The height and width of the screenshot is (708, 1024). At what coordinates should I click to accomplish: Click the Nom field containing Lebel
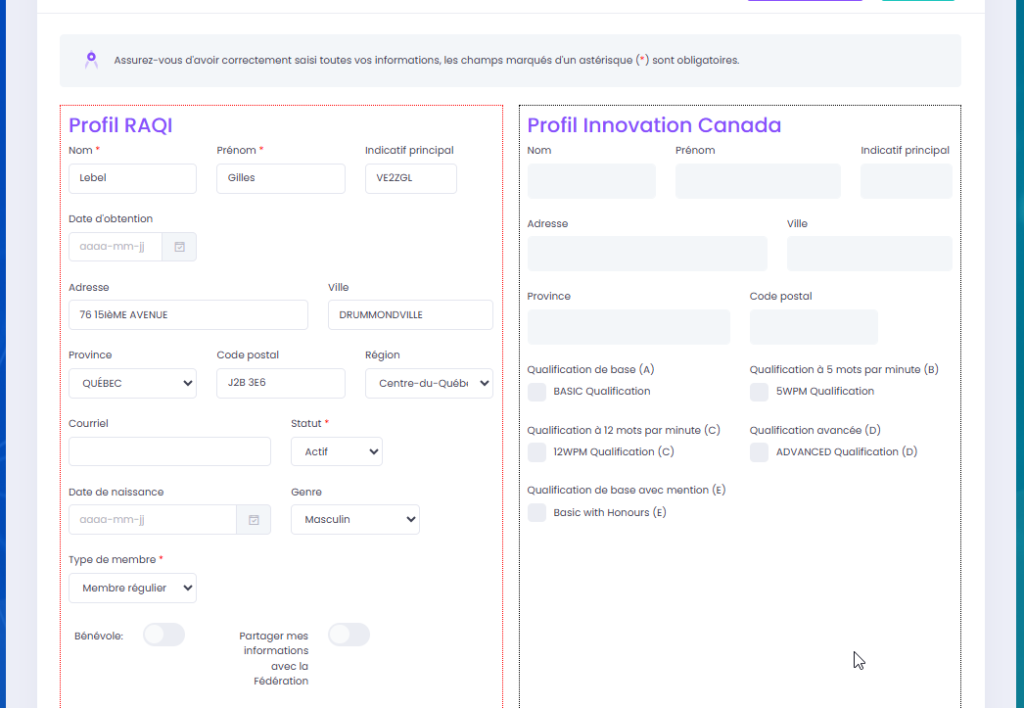point(132,179)
